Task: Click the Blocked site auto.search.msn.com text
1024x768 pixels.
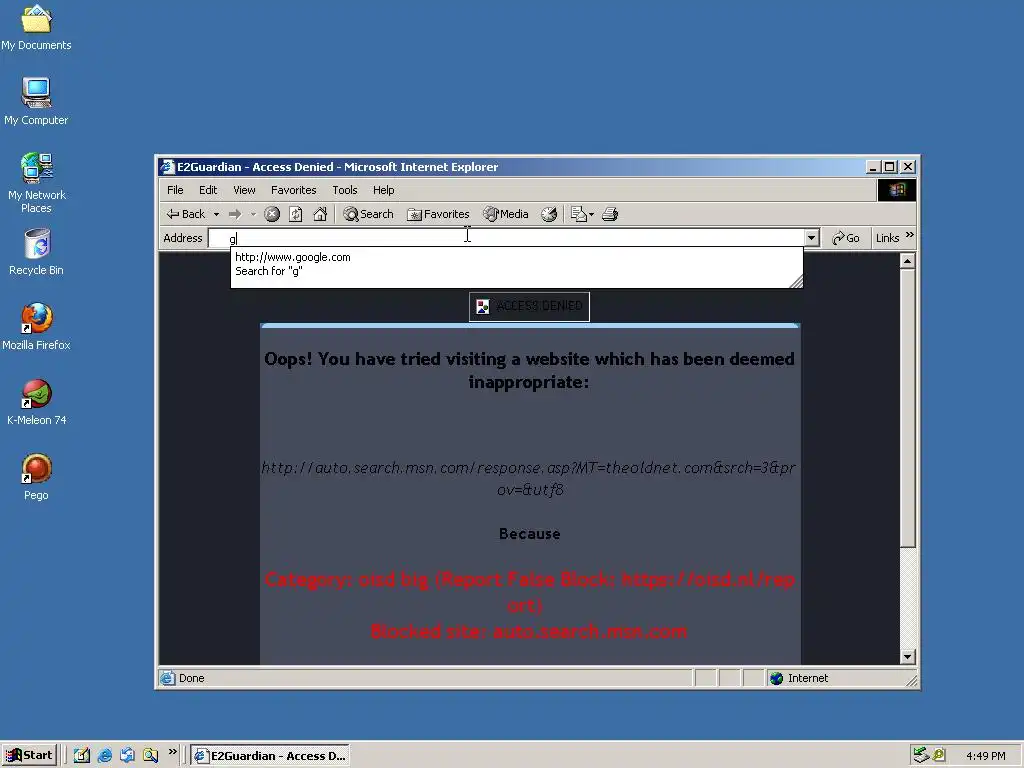Action: coord(529,632)
